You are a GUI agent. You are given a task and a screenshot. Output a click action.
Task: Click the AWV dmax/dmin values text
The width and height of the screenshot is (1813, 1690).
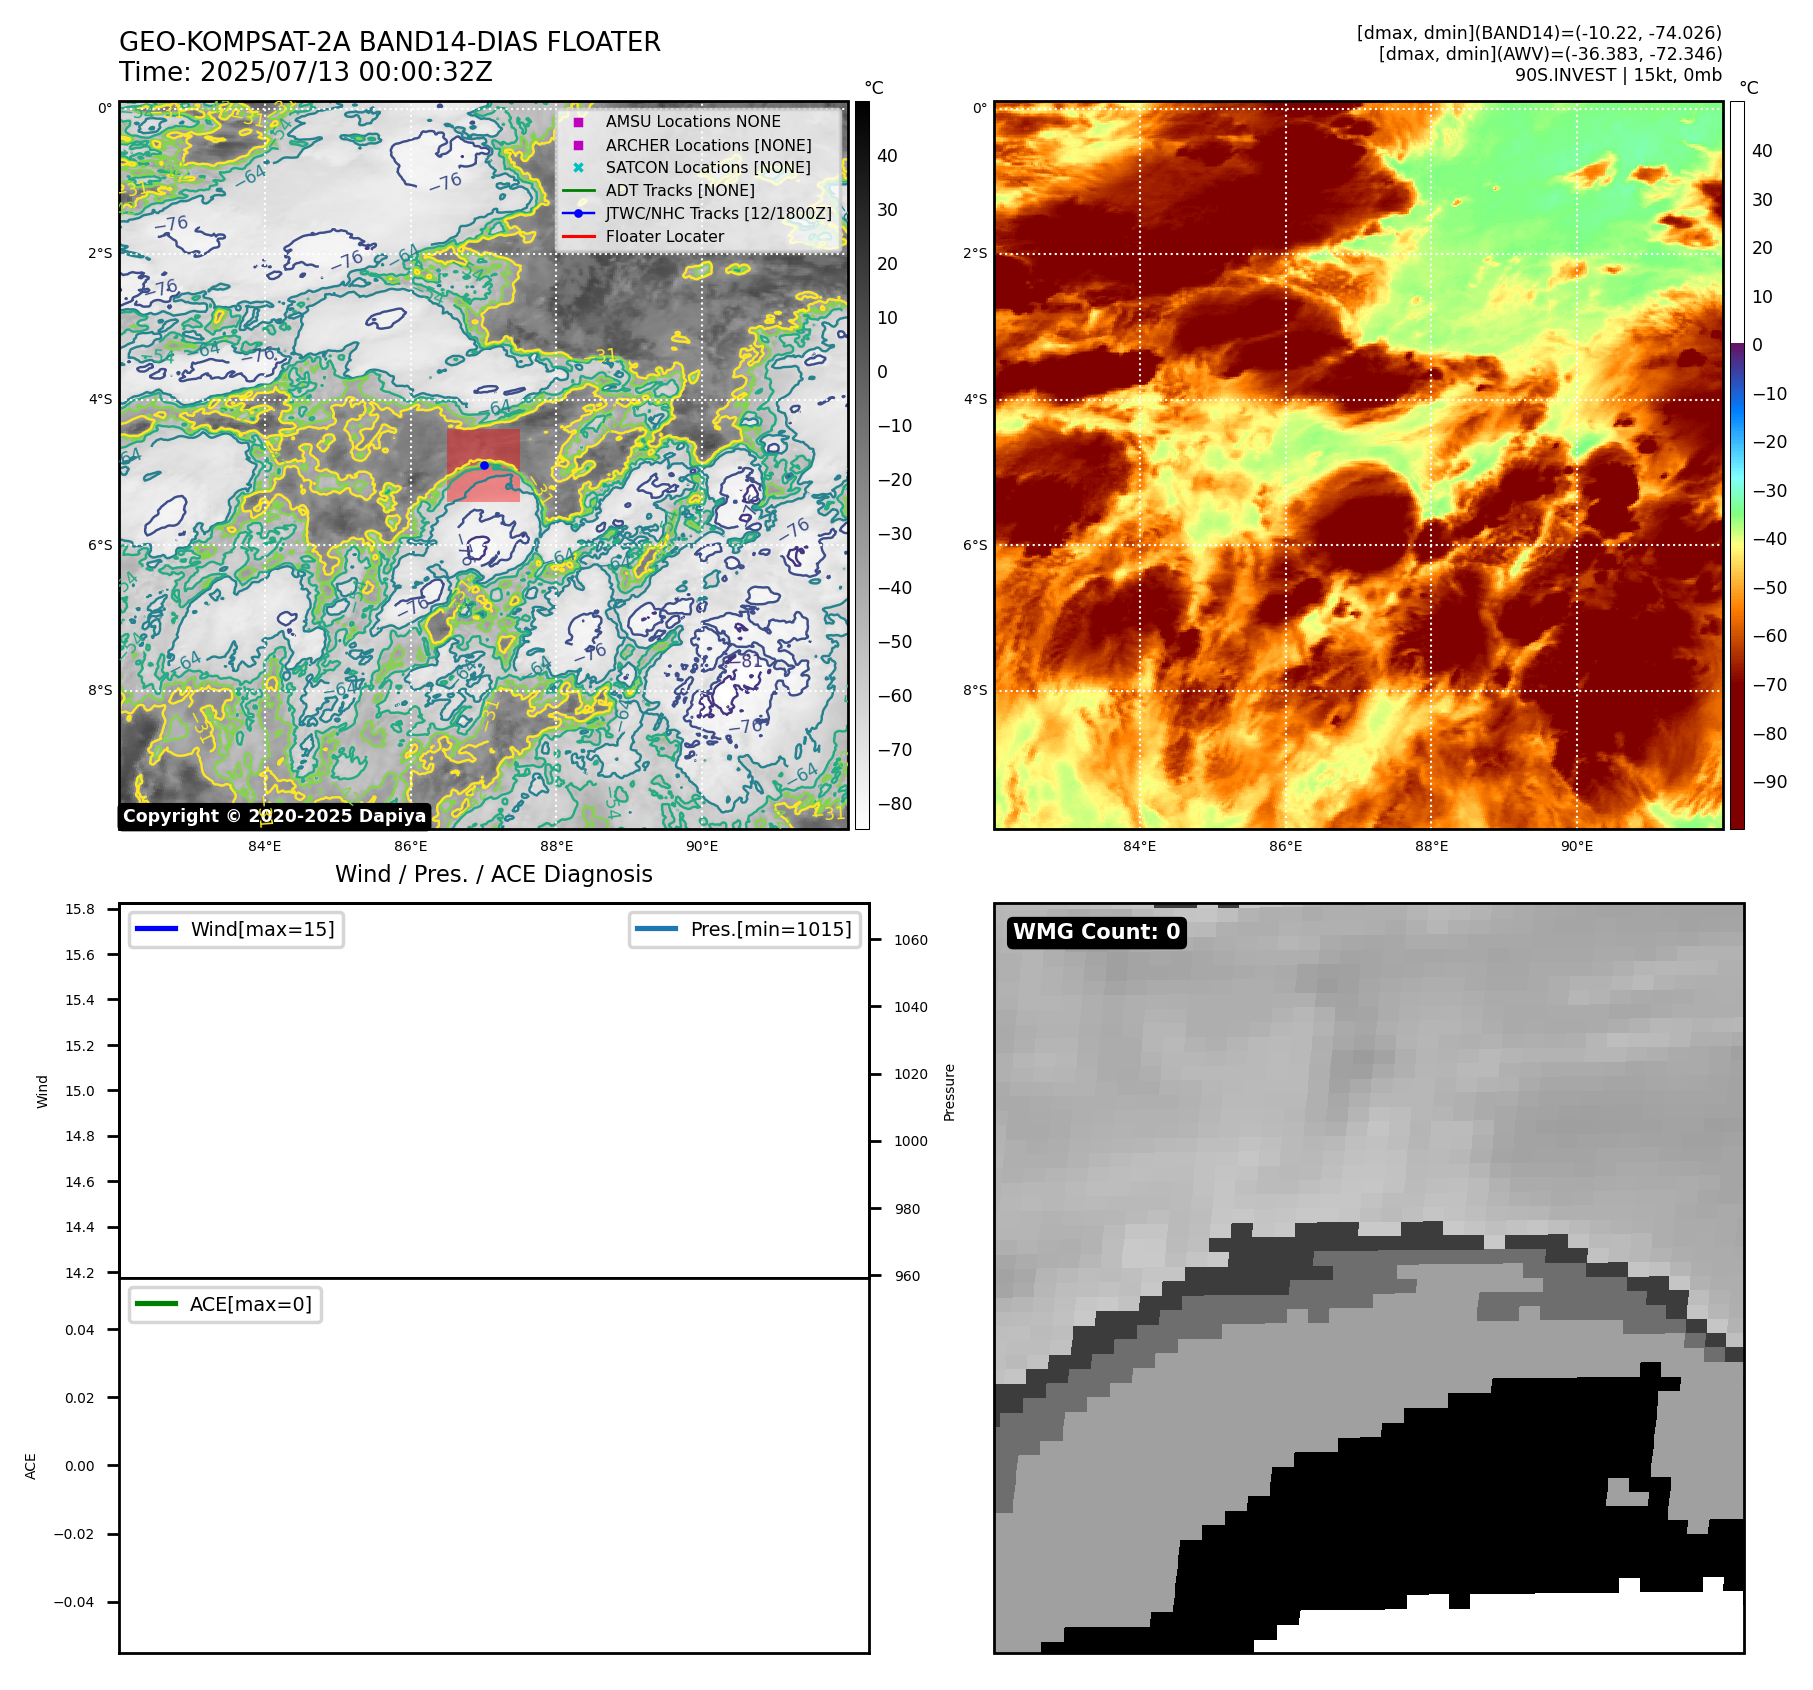tap(1550, 54)
